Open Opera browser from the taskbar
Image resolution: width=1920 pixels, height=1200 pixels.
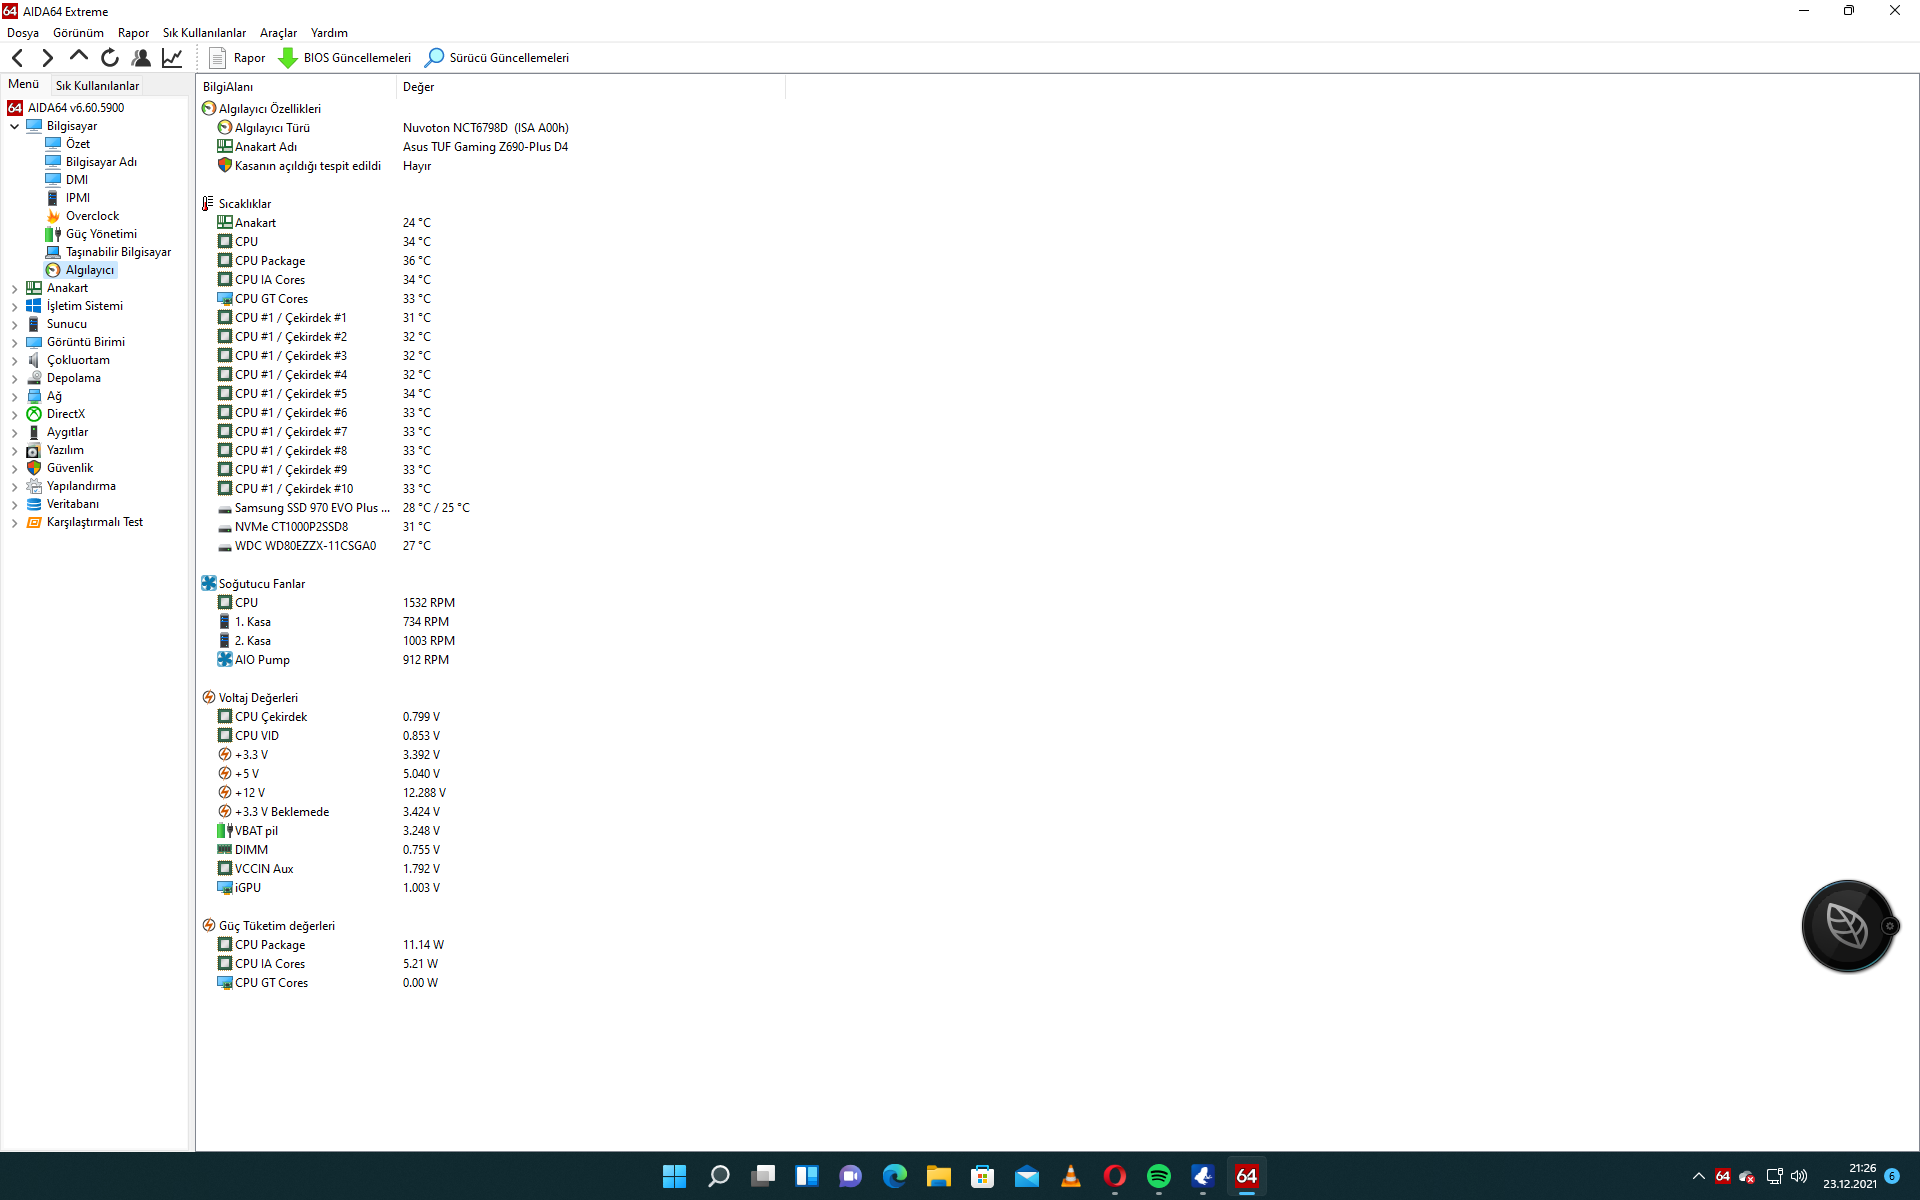(1114, 1176)
